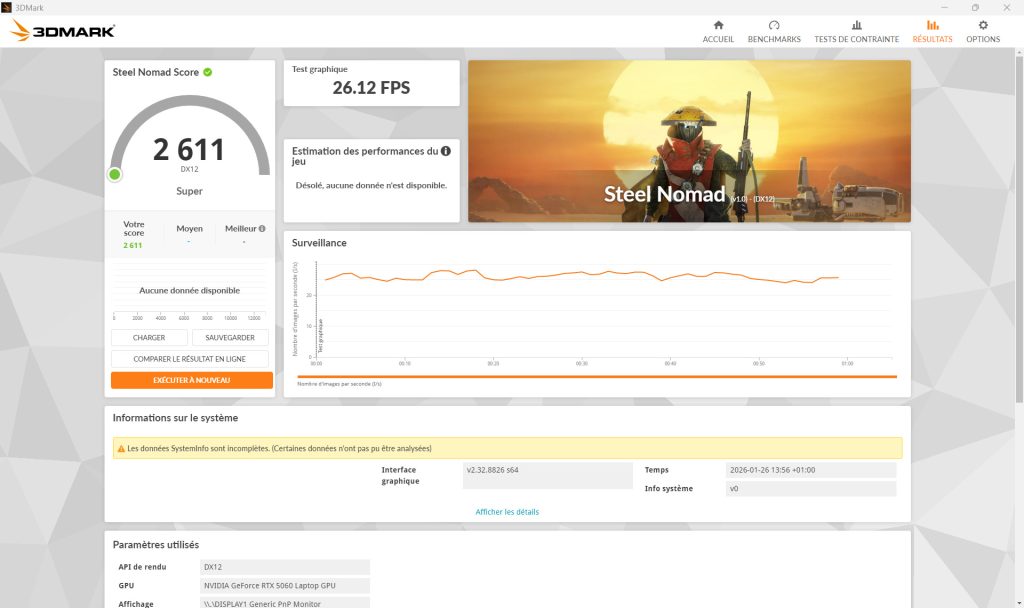The height and width of the screenshot is (608, 1024).
Task: Click the SAUVEGARDER button
Action: pyautogui.click(x=230, y=338)
